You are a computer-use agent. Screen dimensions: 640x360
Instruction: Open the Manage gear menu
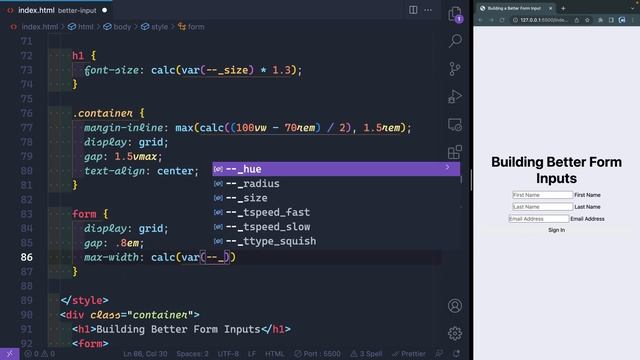[x=455, y=333]
